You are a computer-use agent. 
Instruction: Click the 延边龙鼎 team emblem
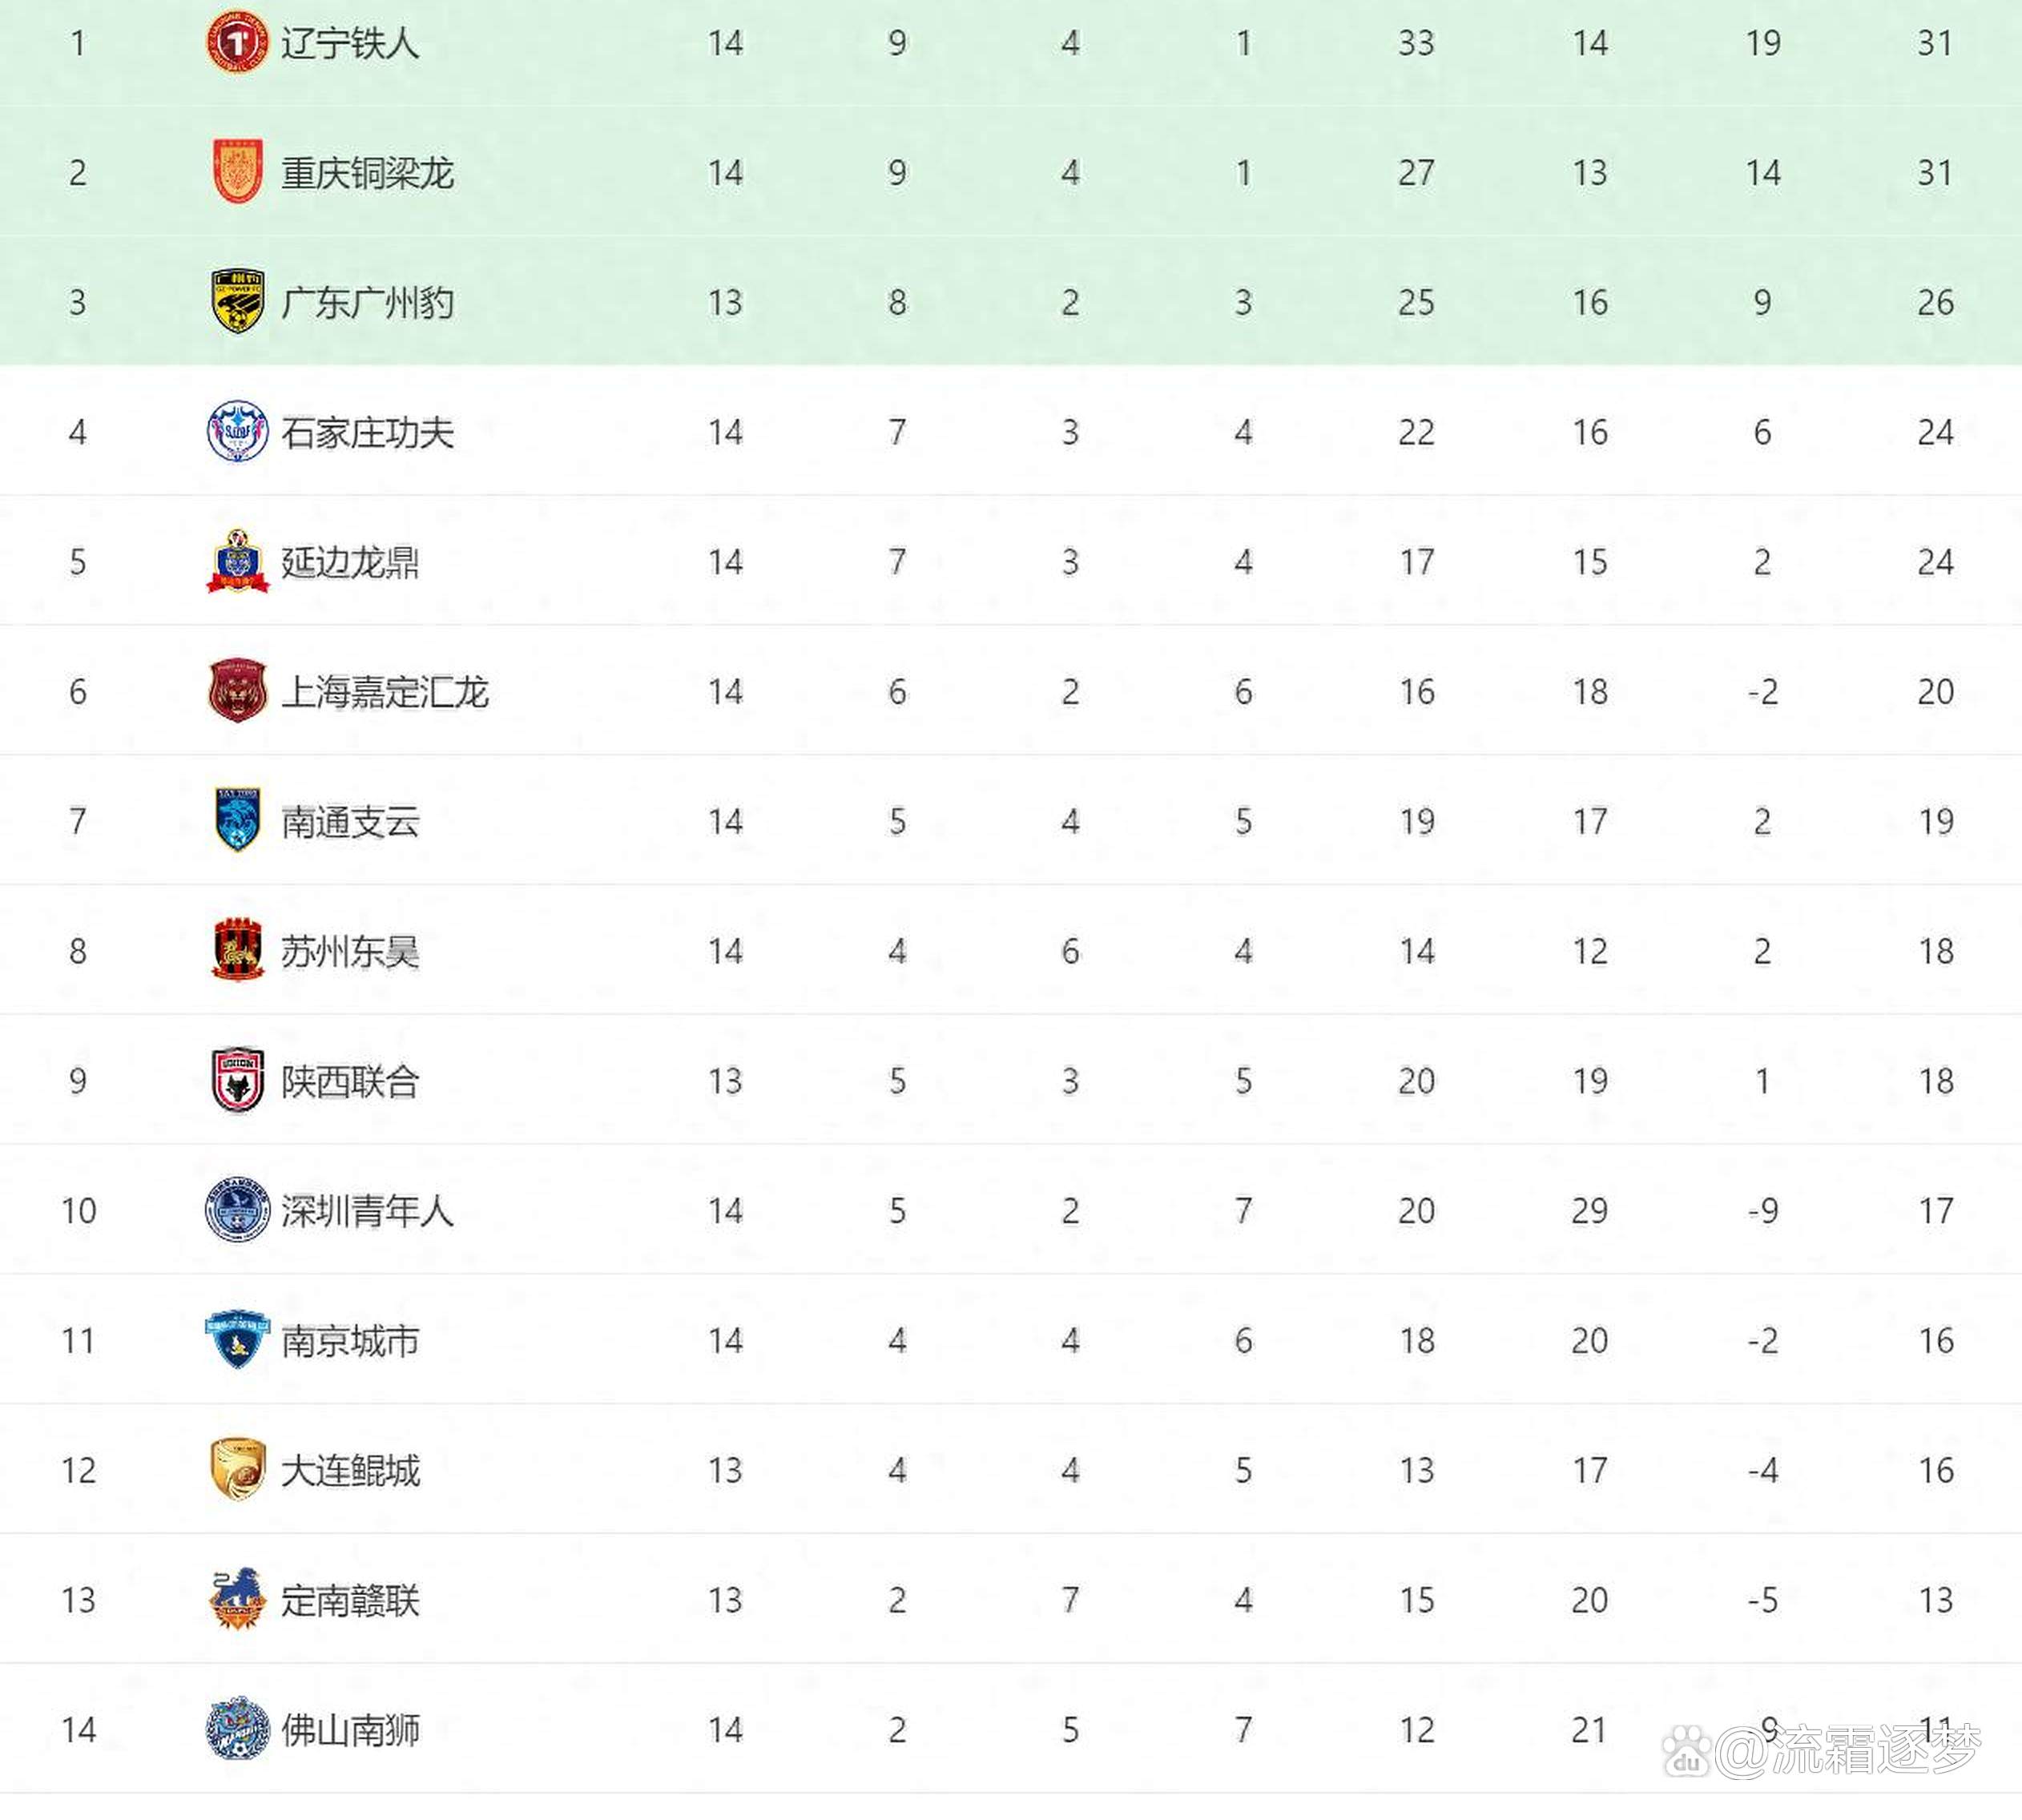[237, 561]
